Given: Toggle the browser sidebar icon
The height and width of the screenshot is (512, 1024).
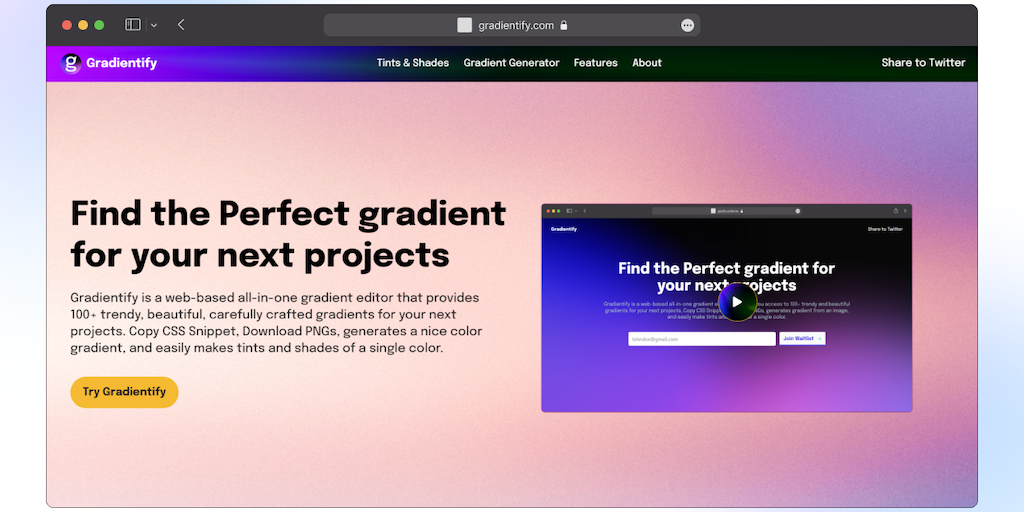Looking at the screenshot, I should coord(133,25).
